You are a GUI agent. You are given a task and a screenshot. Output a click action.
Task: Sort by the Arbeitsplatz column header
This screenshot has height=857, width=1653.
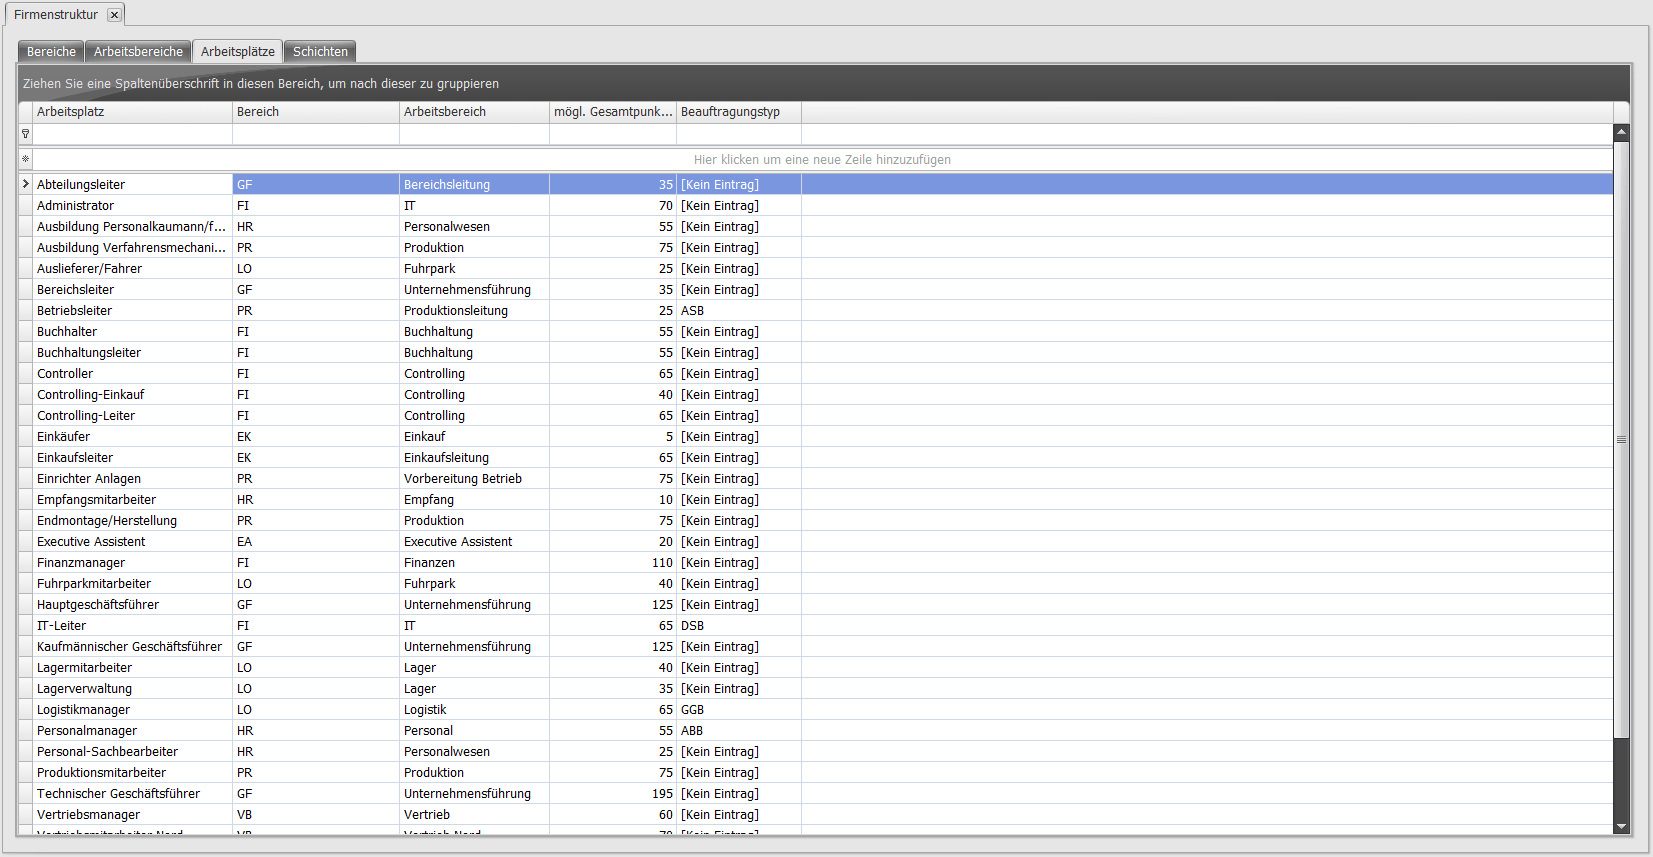pyautogui.click(x=132, y=112)
